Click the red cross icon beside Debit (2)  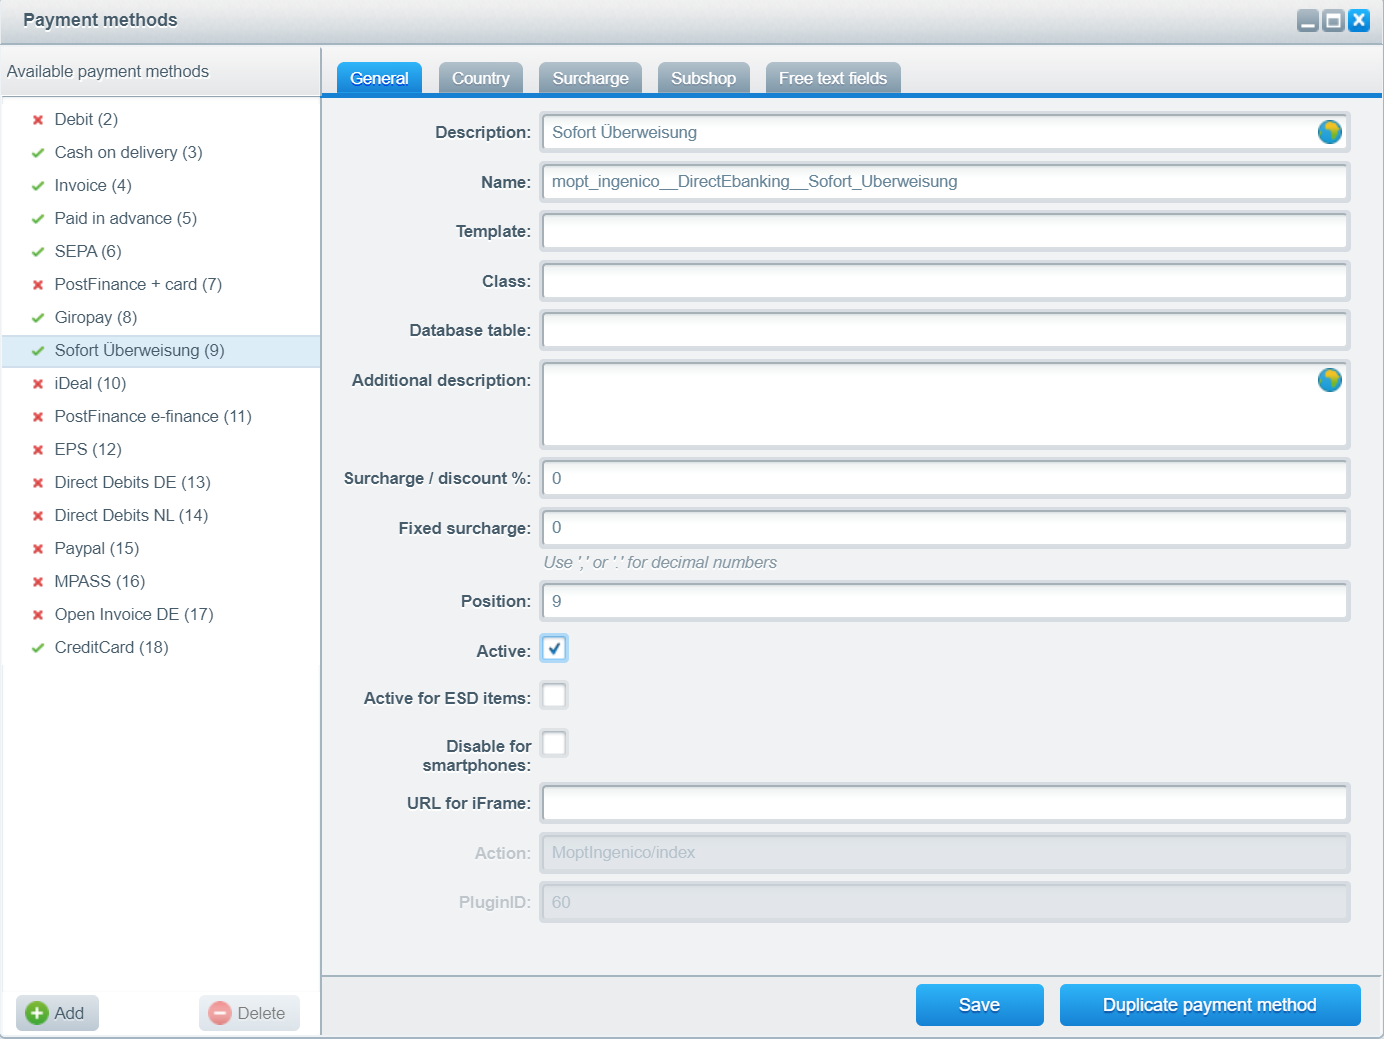[38, 120]
